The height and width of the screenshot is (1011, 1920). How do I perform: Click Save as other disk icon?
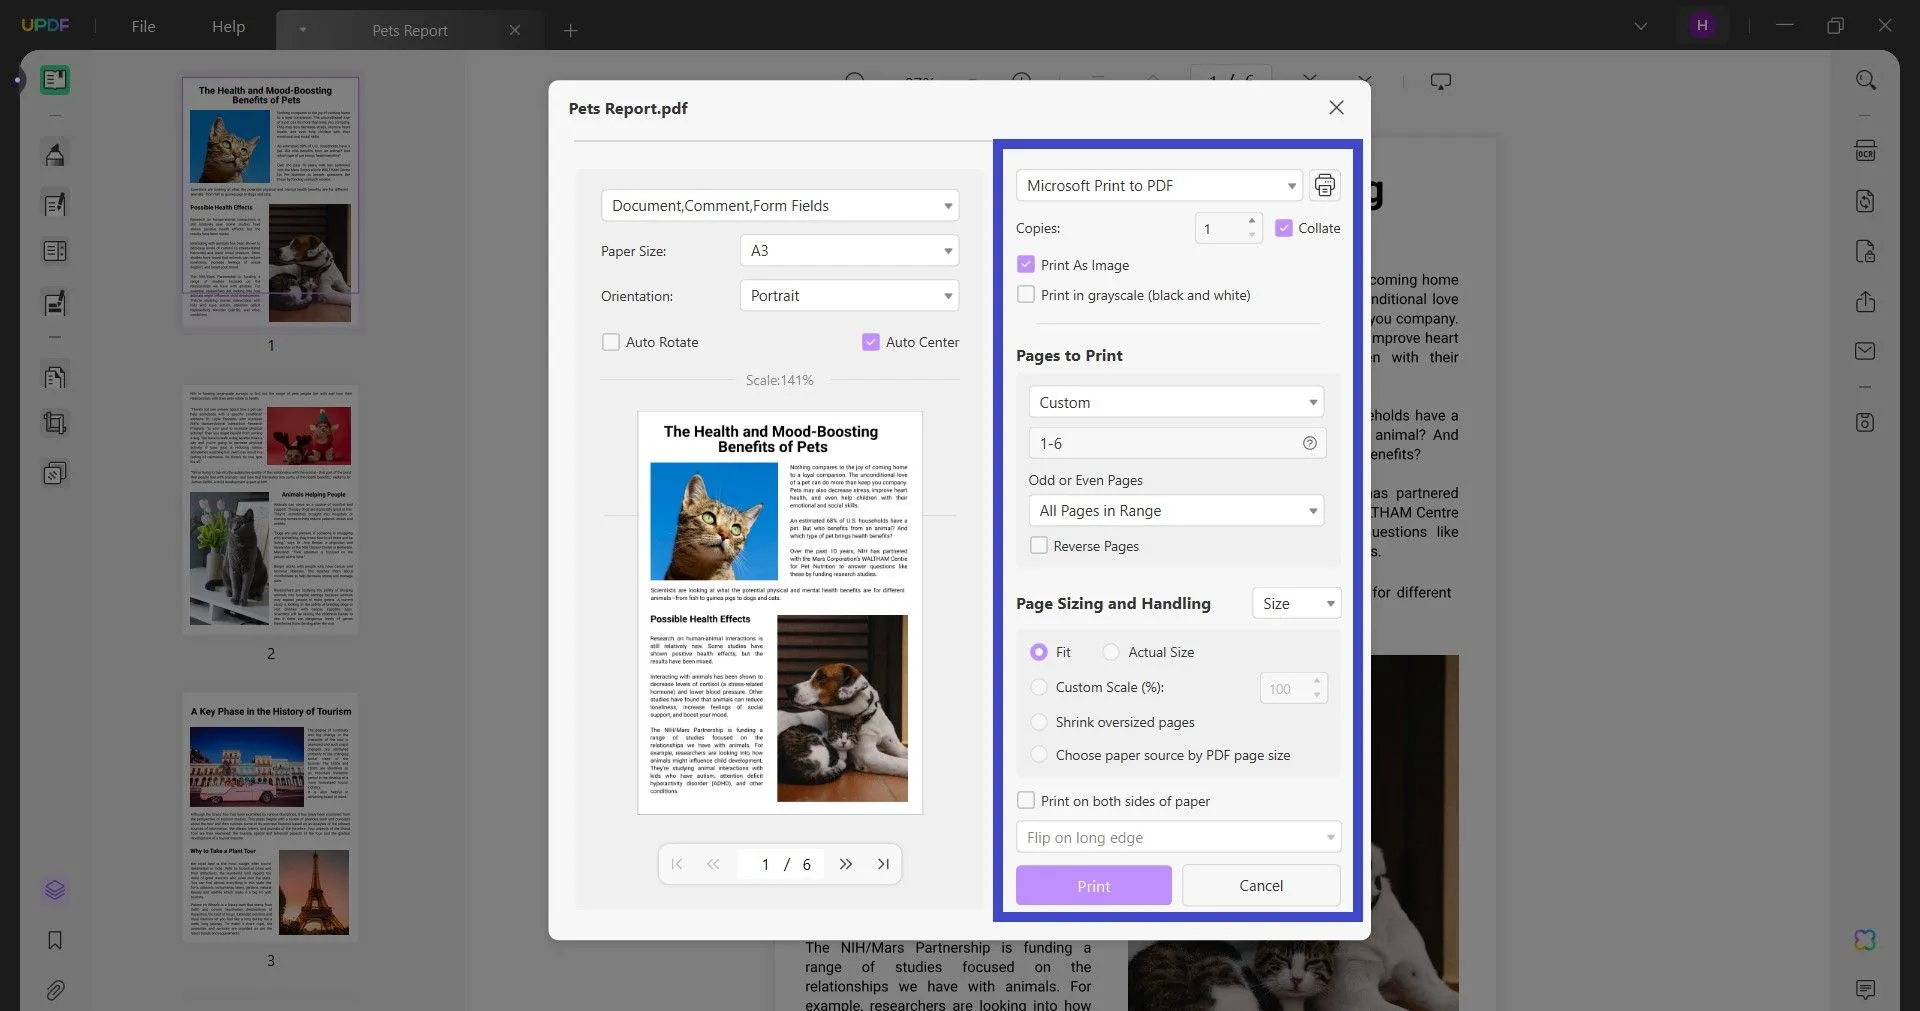1865,422
